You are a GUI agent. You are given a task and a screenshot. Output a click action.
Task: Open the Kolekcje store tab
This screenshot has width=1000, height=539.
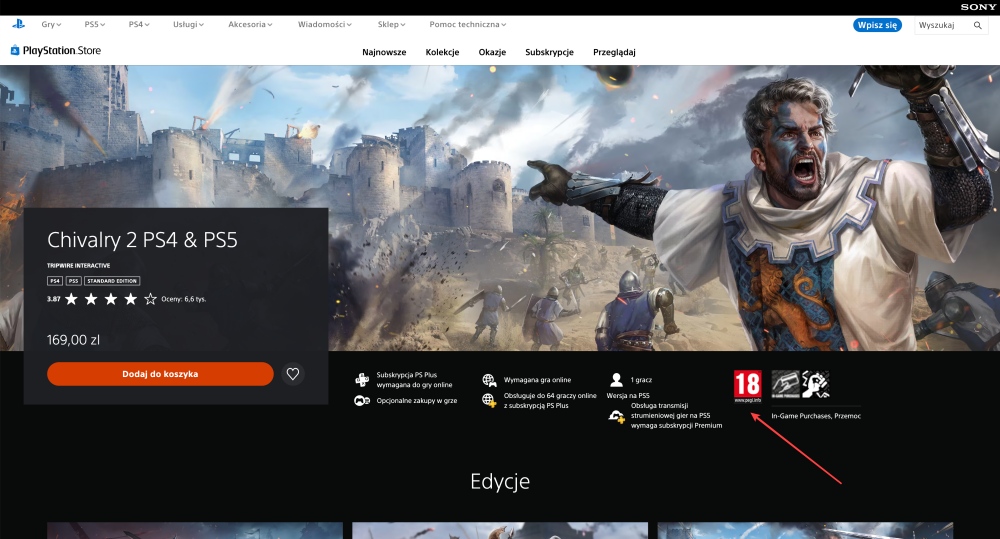pos(442,52)
